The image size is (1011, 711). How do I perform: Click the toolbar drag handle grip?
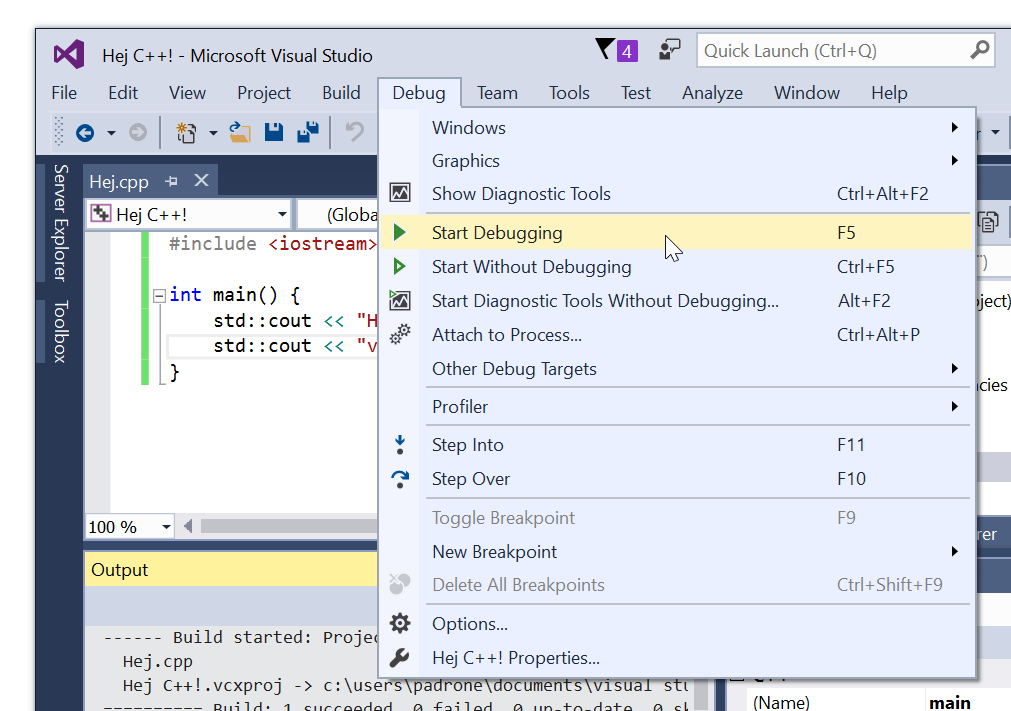(59, 131)
